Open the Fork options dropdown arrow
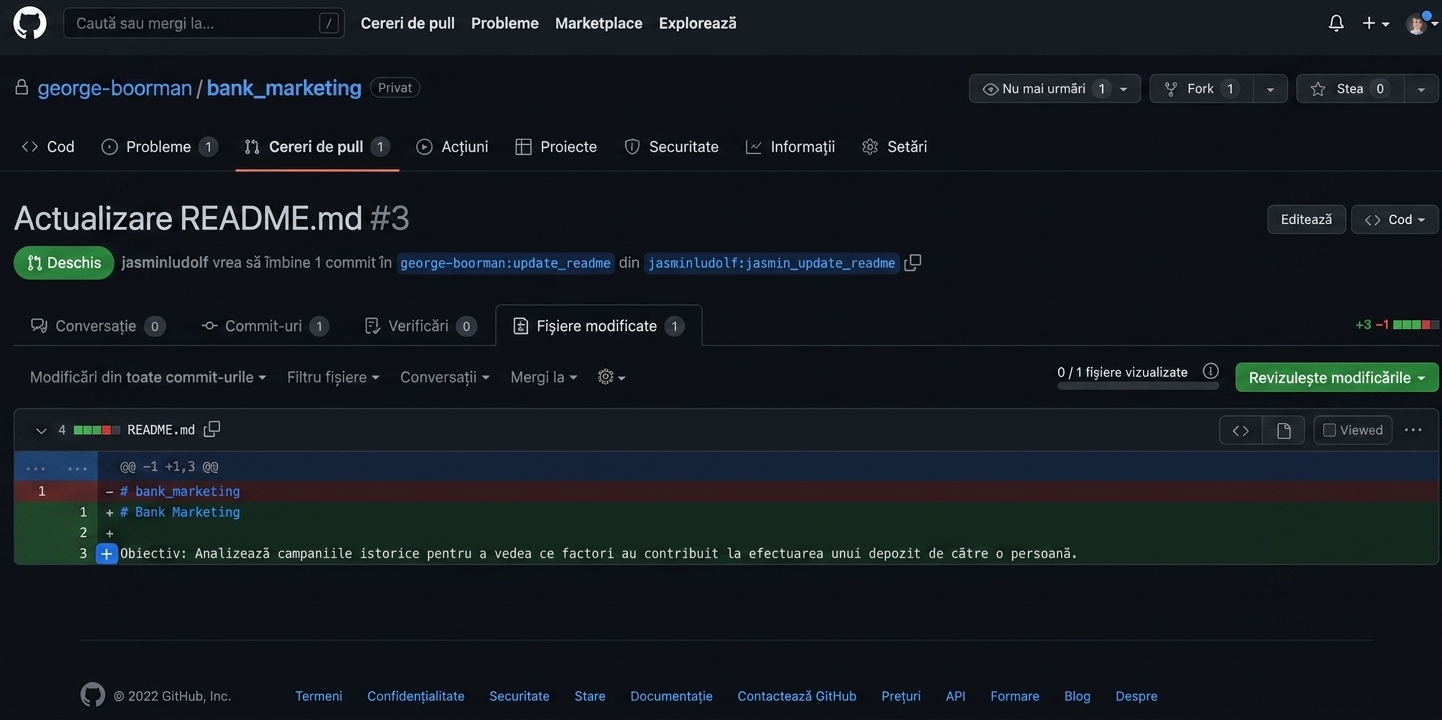This screenshot has height=720, width=1442. 1270,89
